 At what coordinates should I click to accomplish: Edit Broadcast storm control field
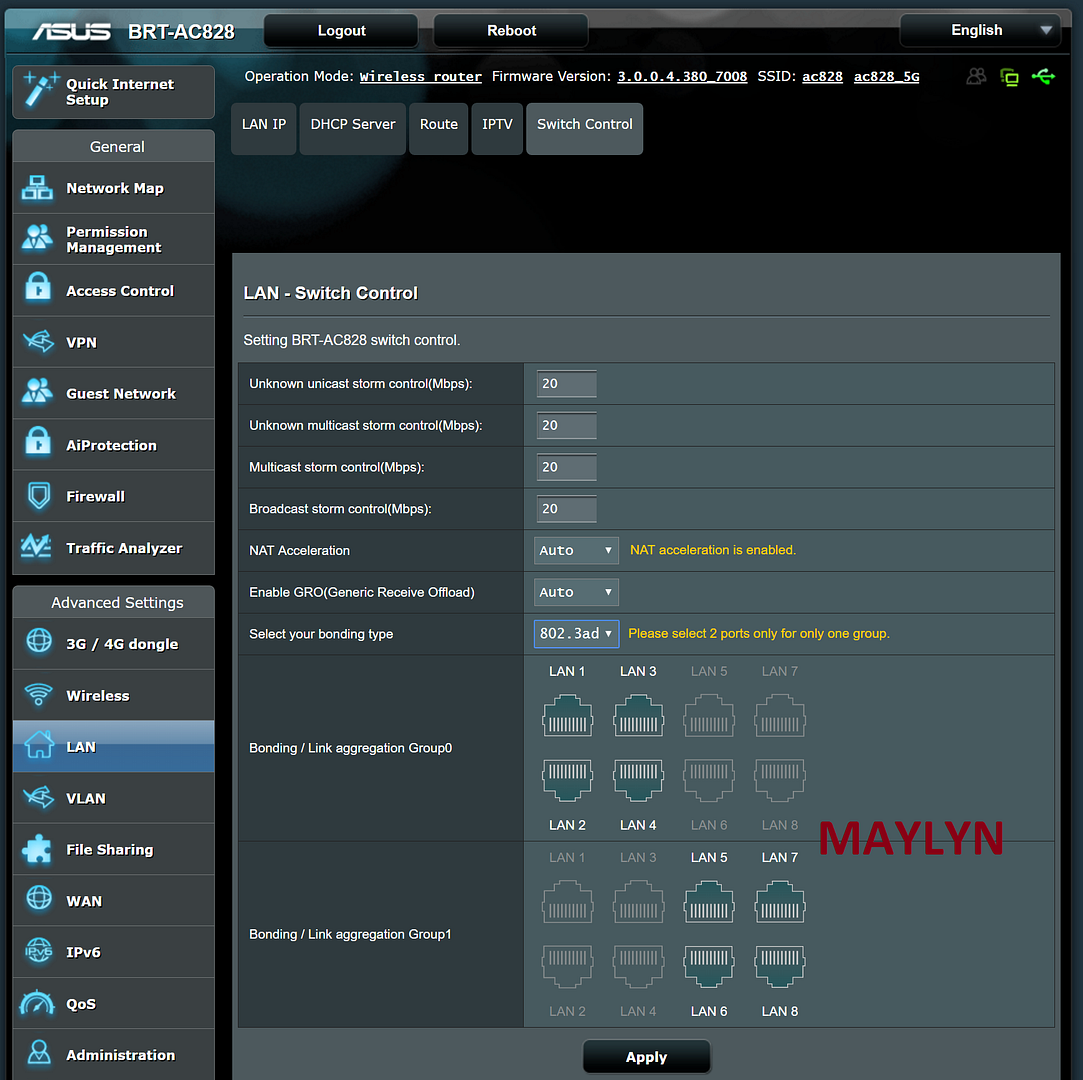point(566,509)
